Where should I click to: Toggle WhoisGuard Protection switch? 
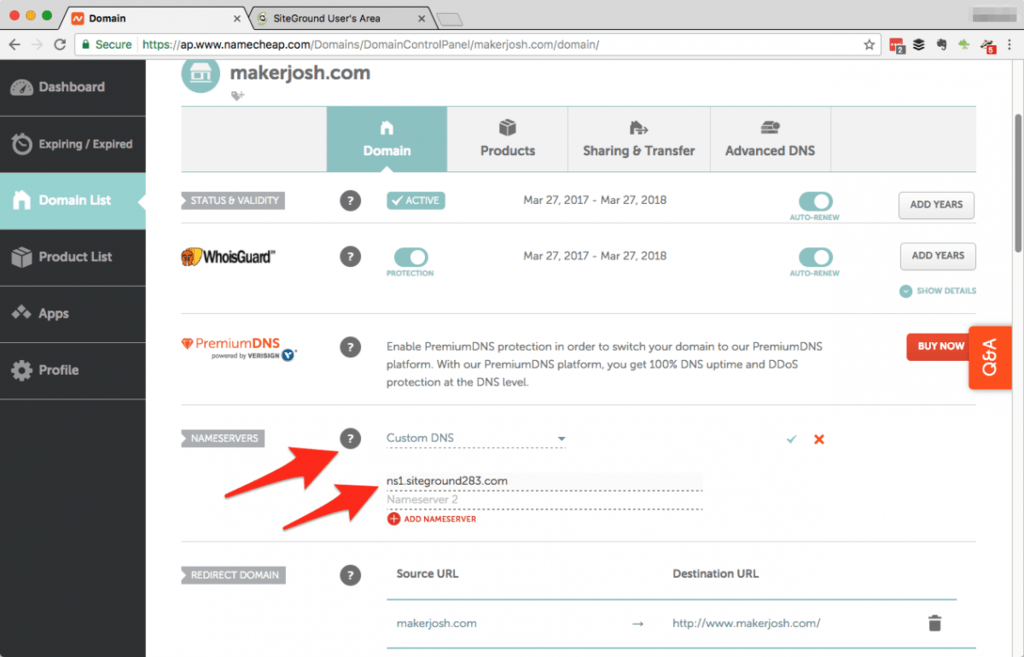(411, 257)
